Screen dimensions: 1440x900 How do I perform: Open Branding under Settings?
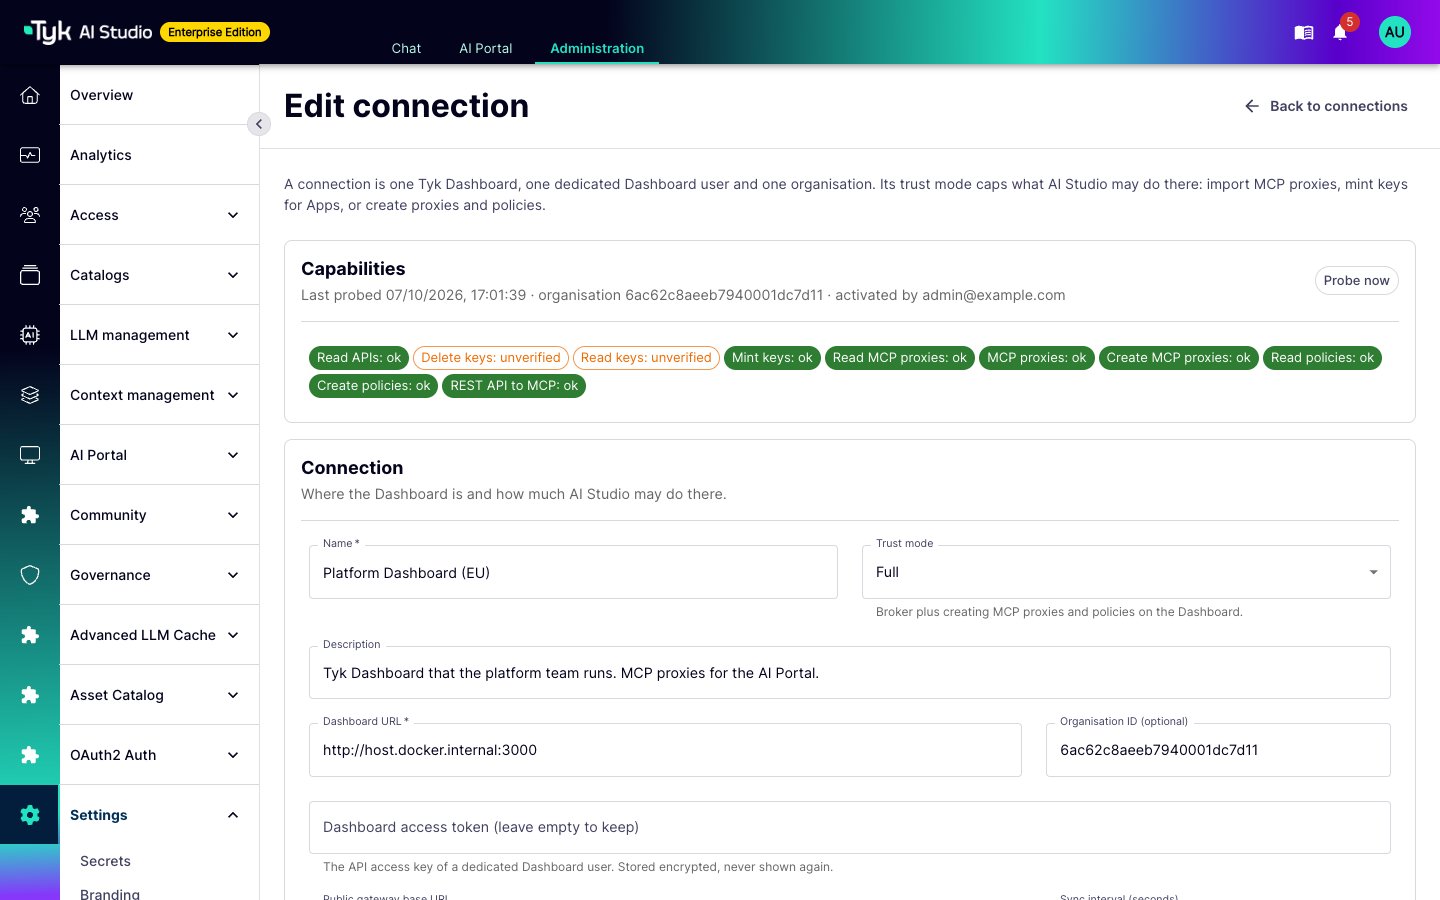point(110,893)
